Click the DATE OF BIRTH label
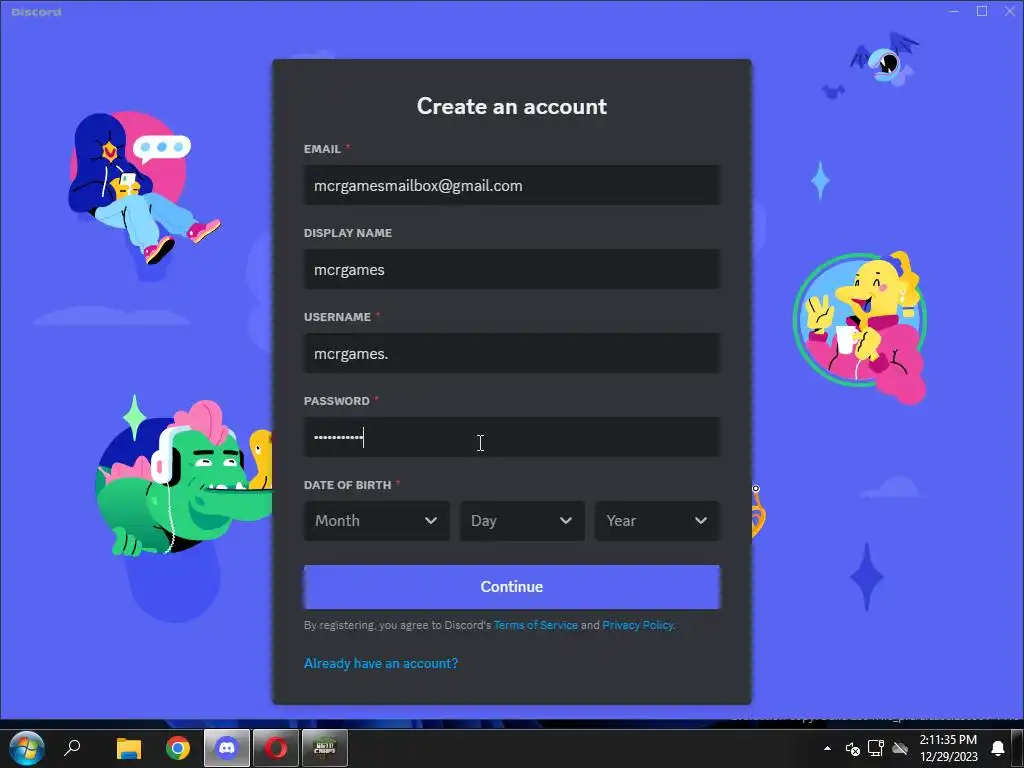The width and height of the screenshot is (1024, 768). pyautogui.click(x=347, y=485)
